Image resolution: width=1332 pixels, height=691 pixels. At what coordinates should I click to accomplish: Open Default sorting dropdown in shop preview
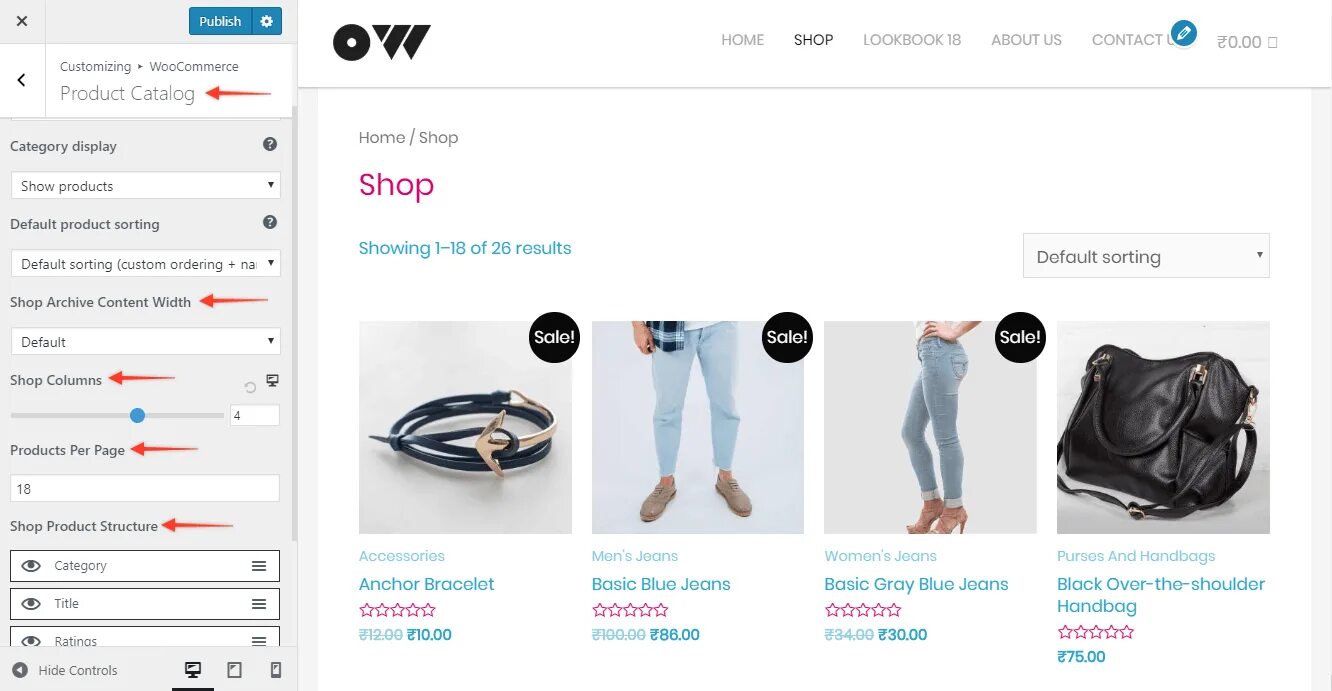coord(1146,256)
